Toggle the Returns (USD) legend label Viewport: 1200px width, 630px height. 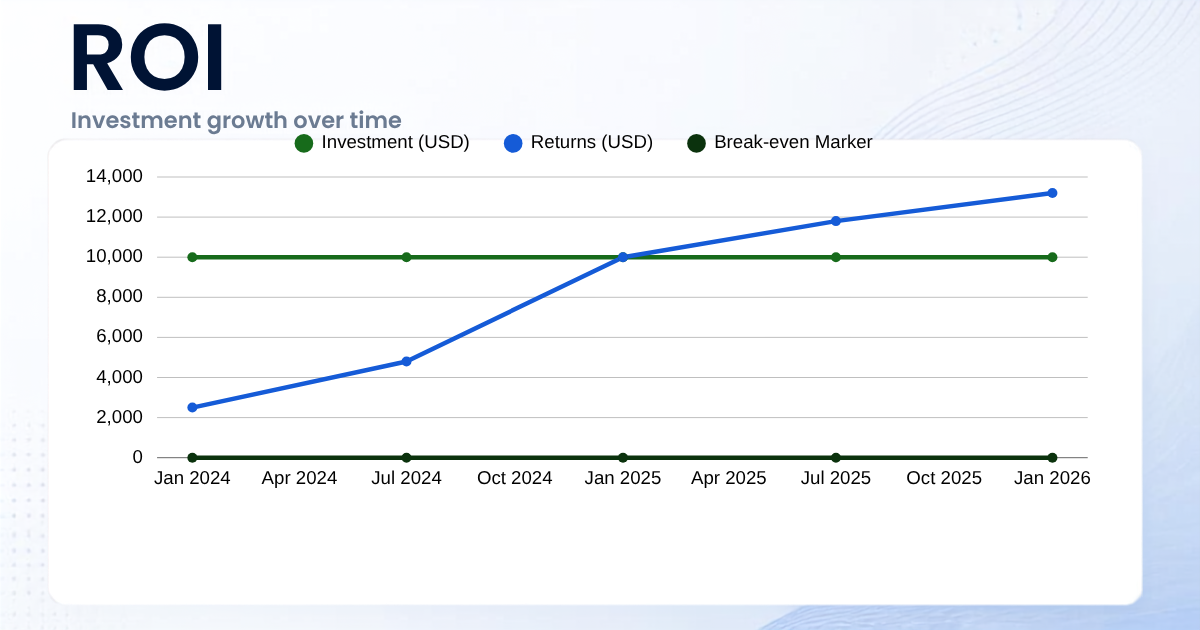coord(592,142)
